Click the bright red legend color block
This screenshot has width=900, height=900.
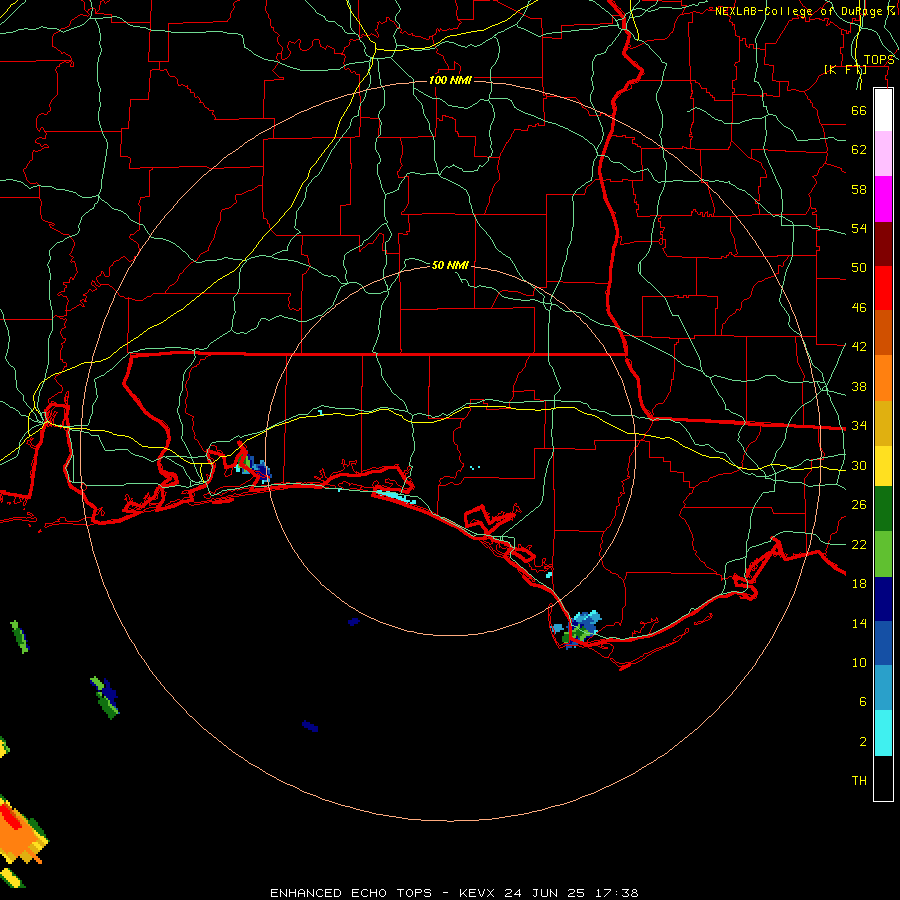tap(883, 288)
